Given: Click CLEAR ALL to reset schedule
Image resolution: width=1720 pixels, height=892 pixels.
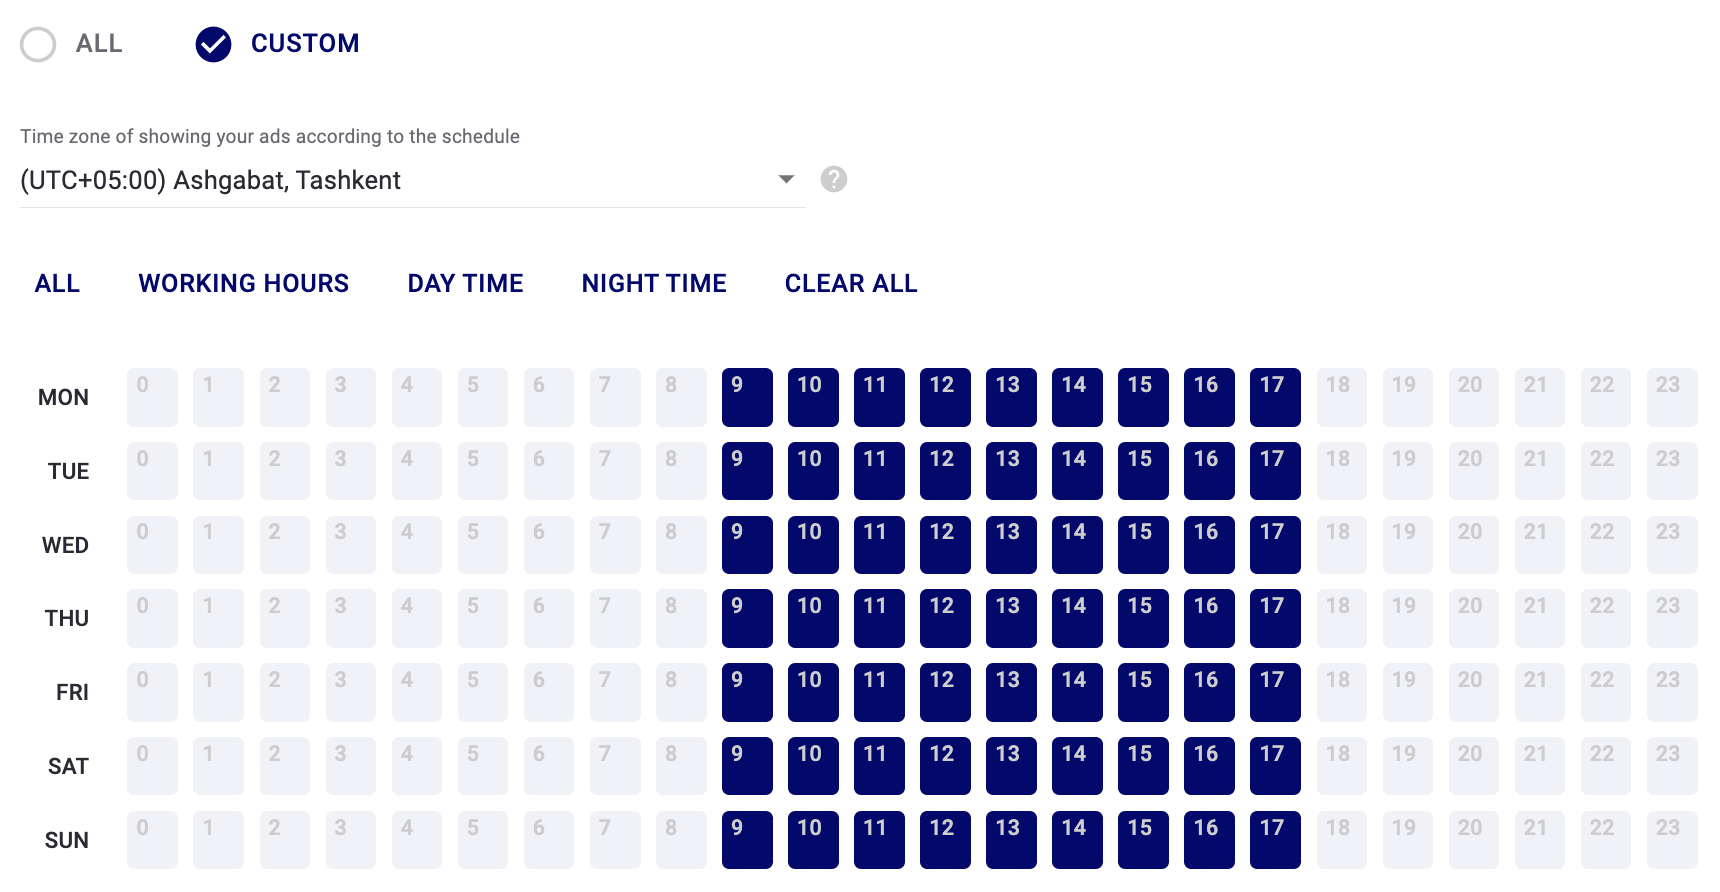Looking at the screenshot, I should 851,284.
